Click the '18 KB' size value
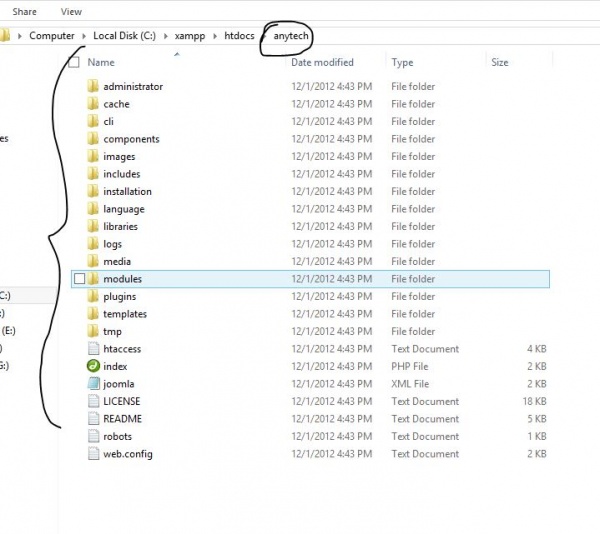The width and height of the screenshot is (600, 534). pos(534,401)
